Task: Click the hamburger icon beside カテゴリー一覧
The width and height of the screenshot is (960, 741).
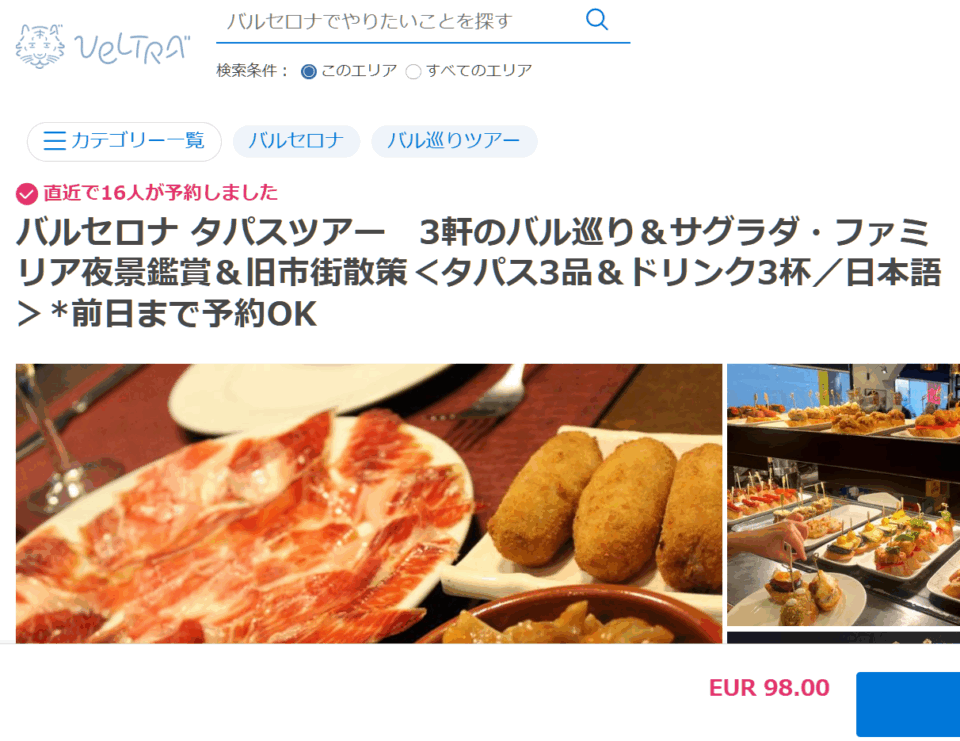Action: [54, 141]
